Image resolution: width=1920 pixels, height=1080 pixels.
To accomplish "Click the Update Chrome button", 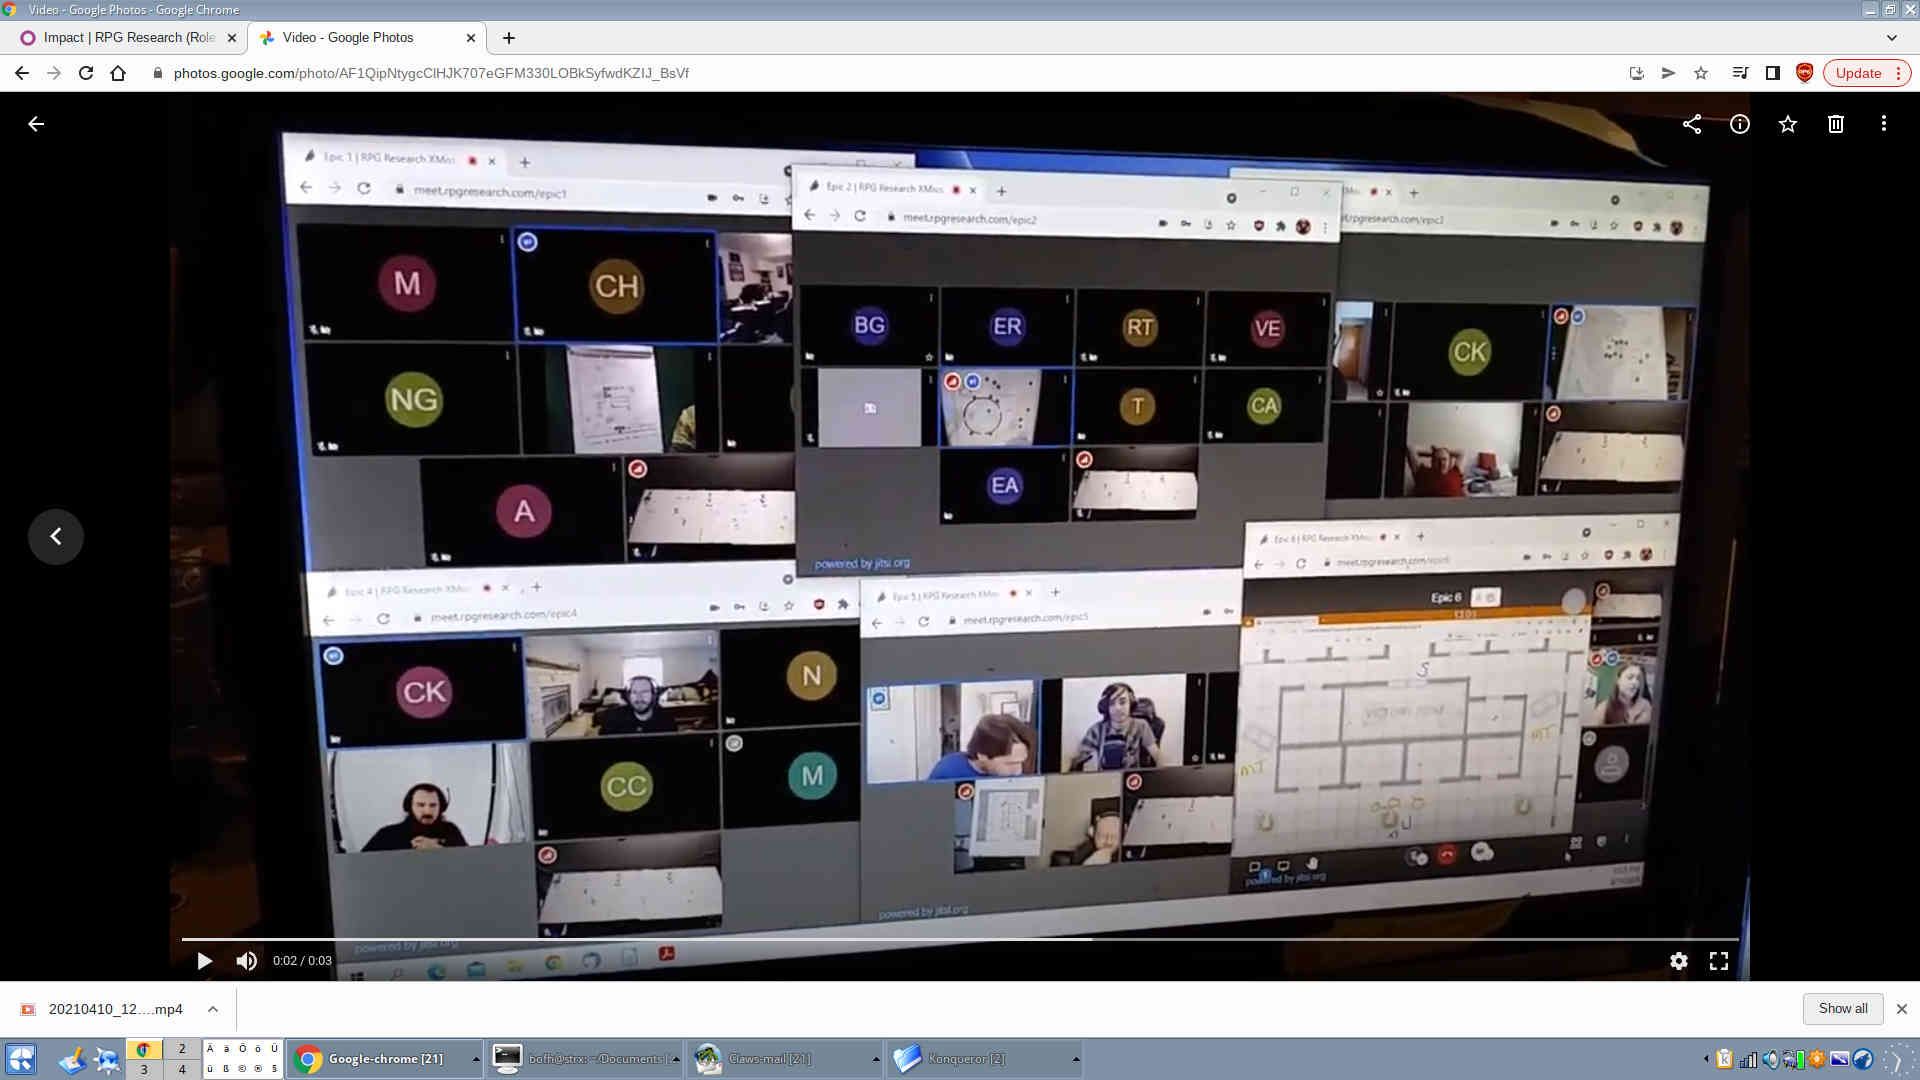I will 1867,73.
